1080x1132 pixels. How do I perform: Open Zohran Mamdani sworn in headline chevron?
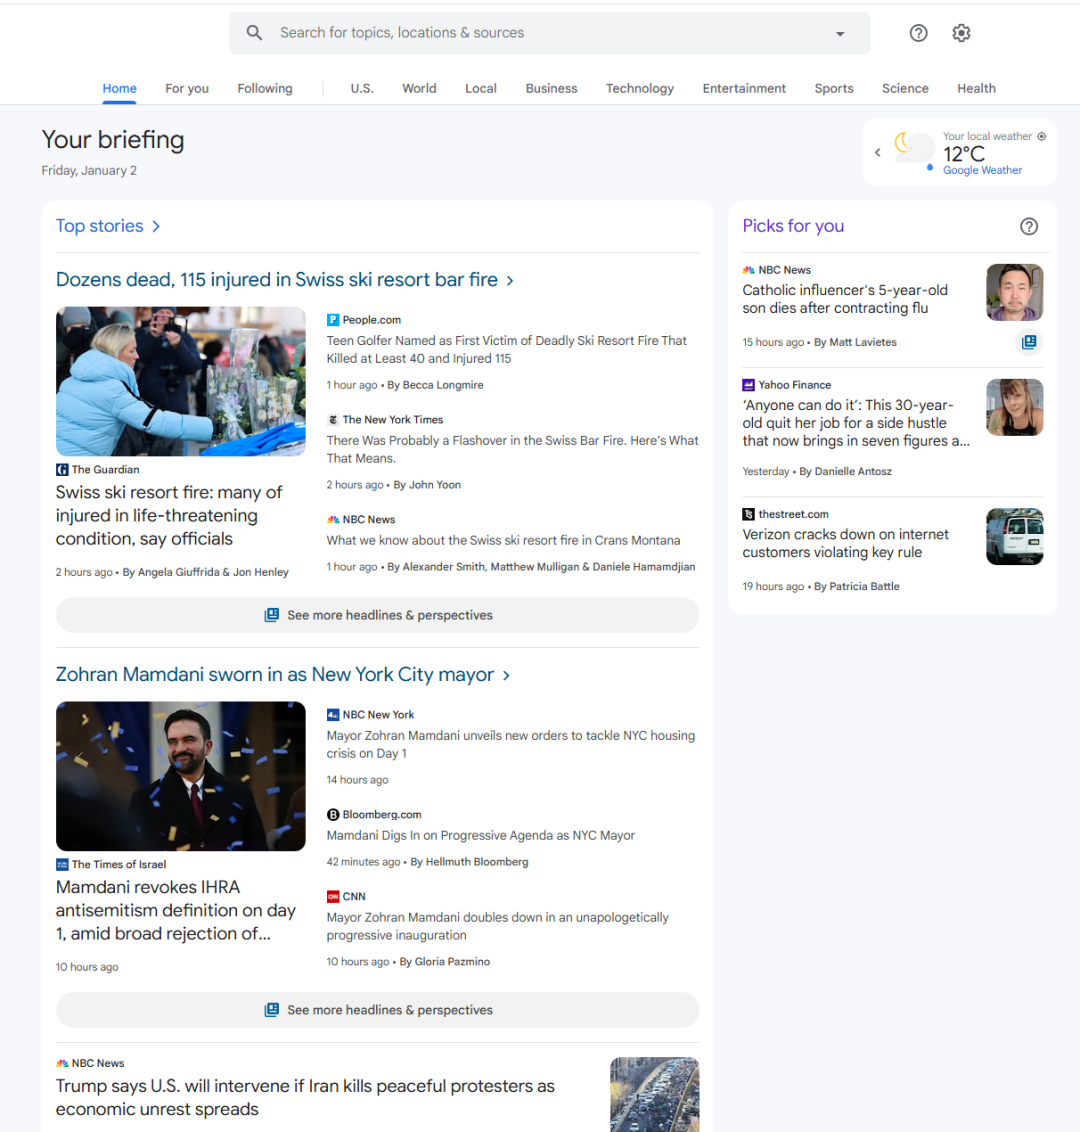click(x=506, y=676)
